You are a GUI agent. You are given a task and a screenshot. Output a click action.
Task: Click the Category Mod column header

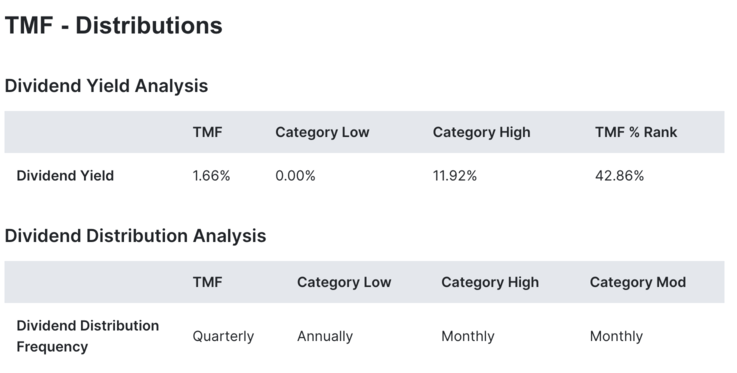point(638,282)
